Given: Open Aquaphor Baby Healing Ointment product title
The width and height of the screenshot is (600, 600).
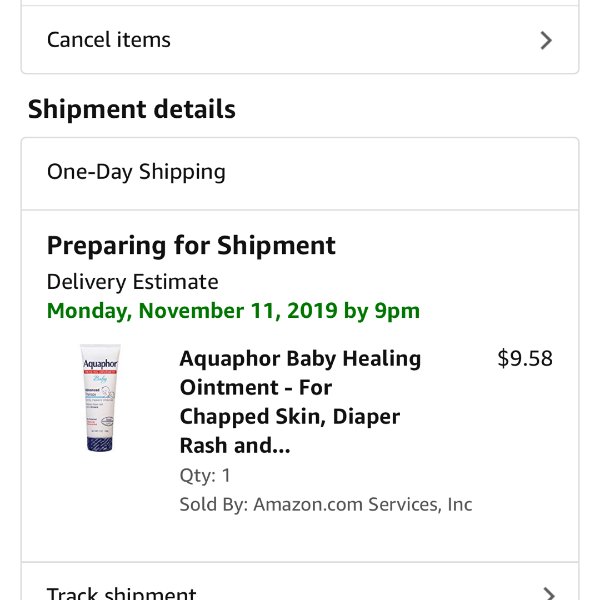Looking at the screenshot, I should (300, 358).
